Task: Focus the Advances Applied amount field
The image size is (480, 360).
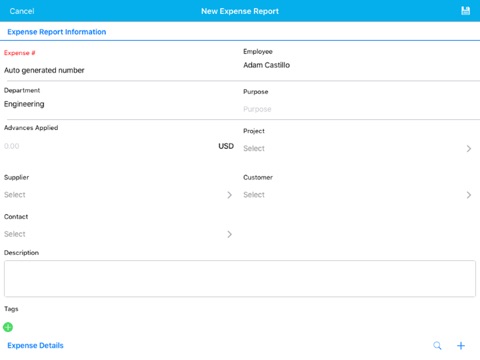Action: 108,146
